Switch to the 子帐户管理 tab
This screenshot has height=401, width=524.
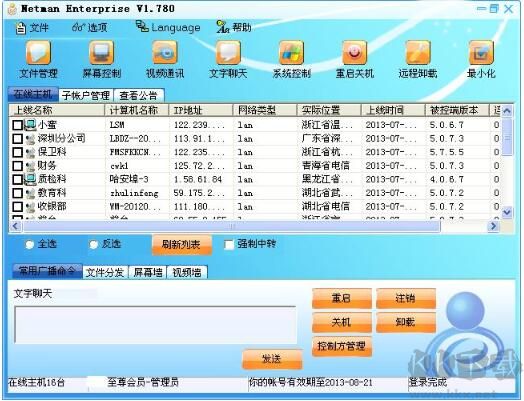[x=86, y=96]
